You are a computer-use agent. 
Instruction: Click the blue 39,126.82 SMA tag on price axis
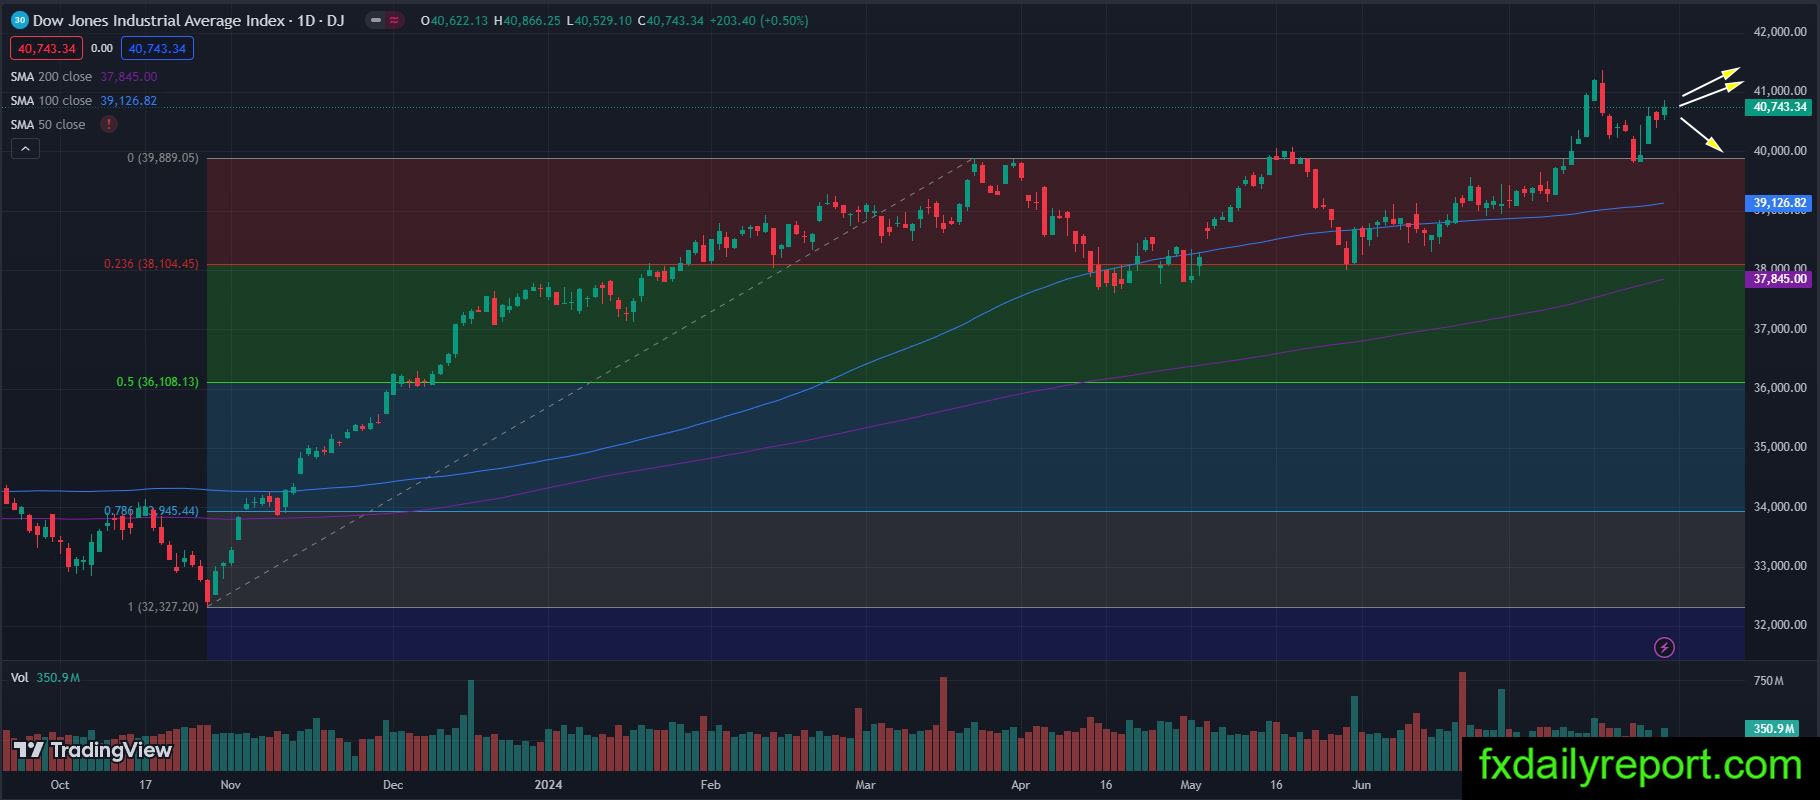click(1781, 203)
